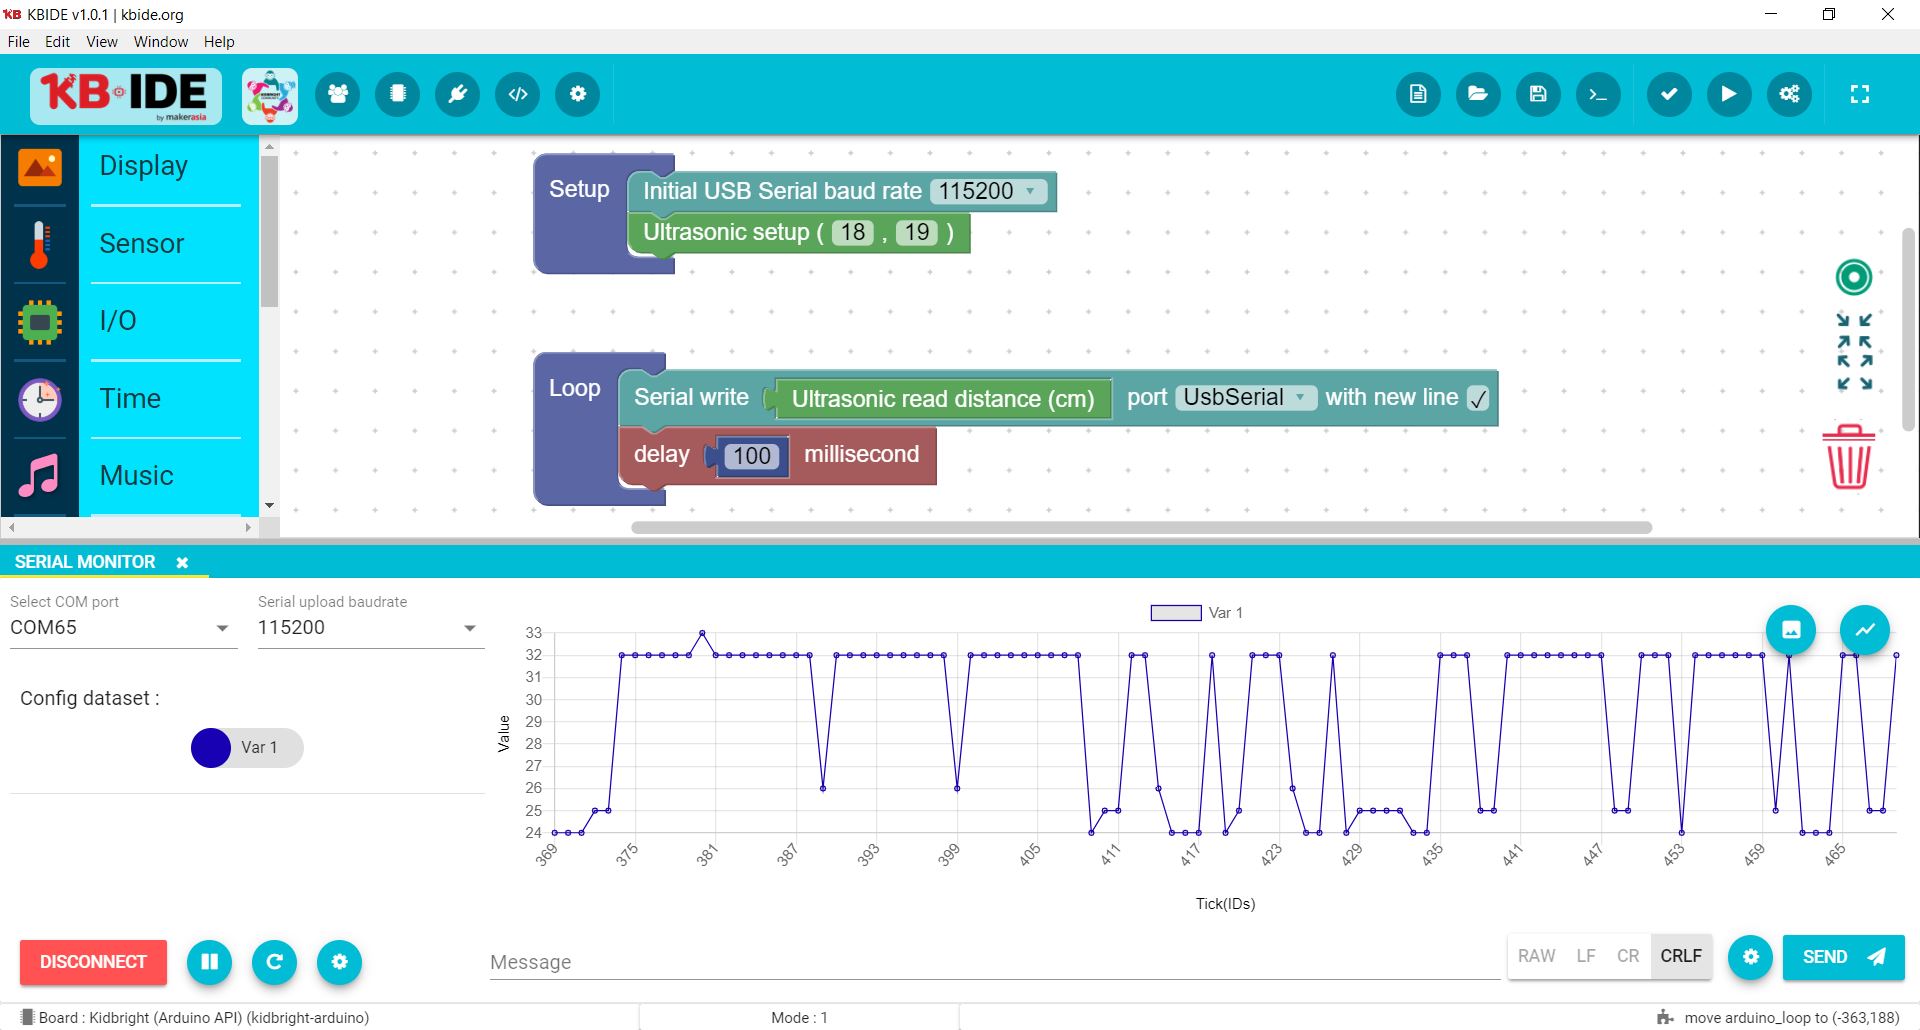
Task: Open the File menu
Action: pos(19,41)
